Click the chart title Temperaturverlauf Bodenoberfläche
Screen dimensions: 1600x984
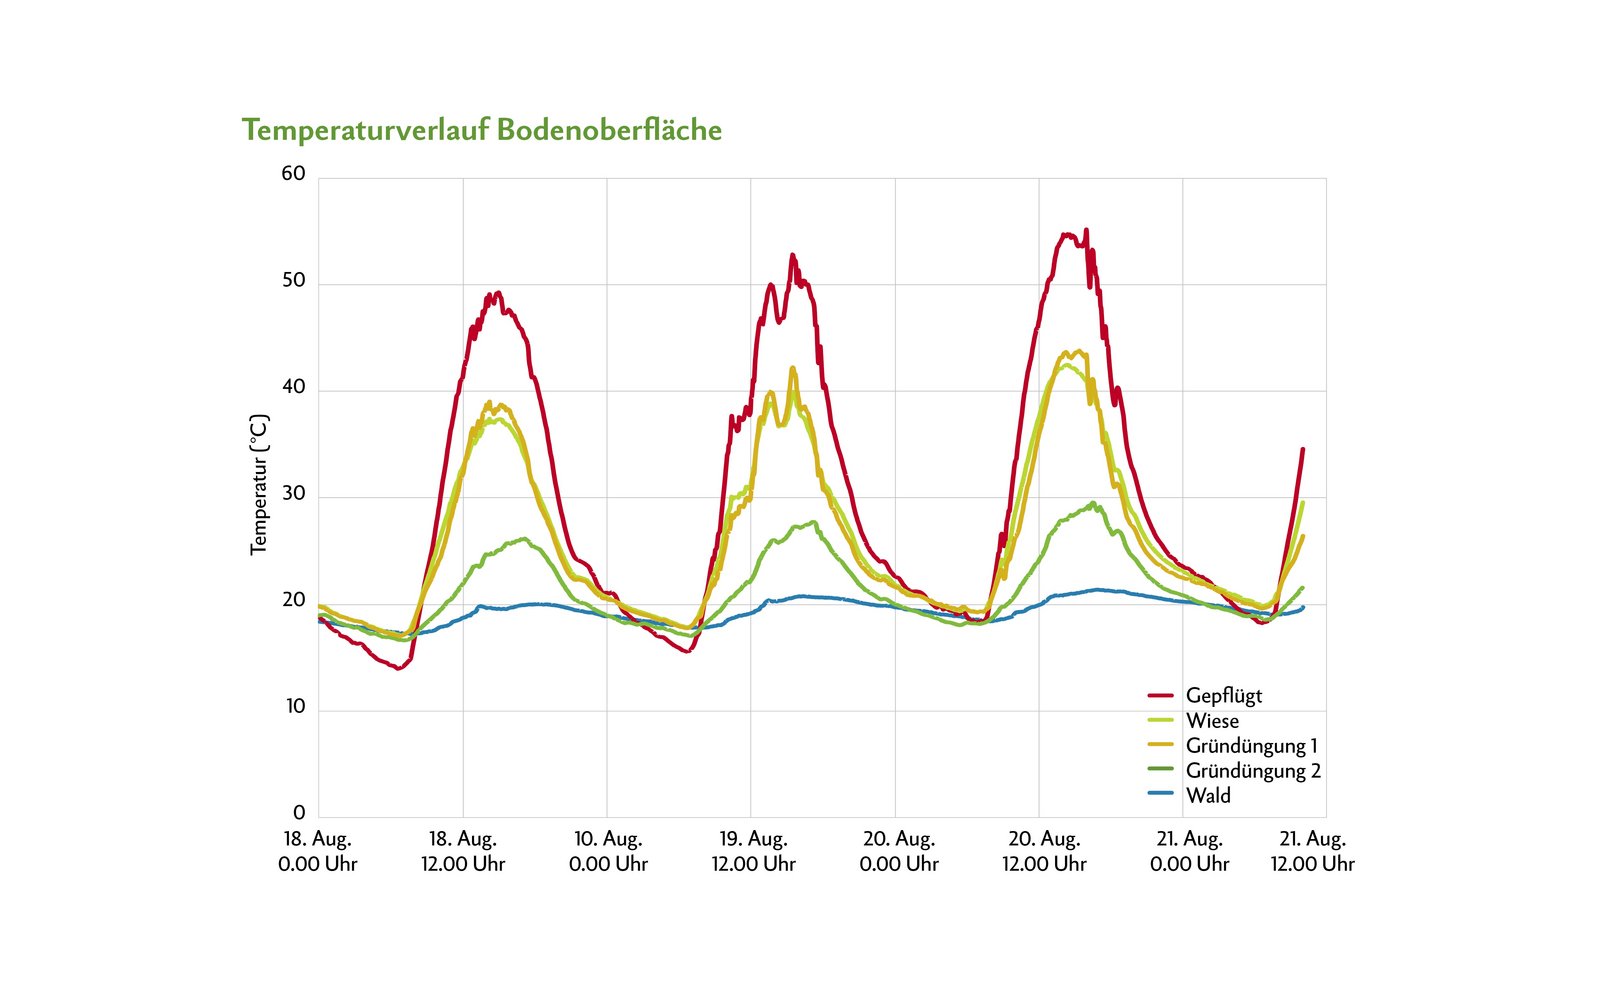(481, 131)
